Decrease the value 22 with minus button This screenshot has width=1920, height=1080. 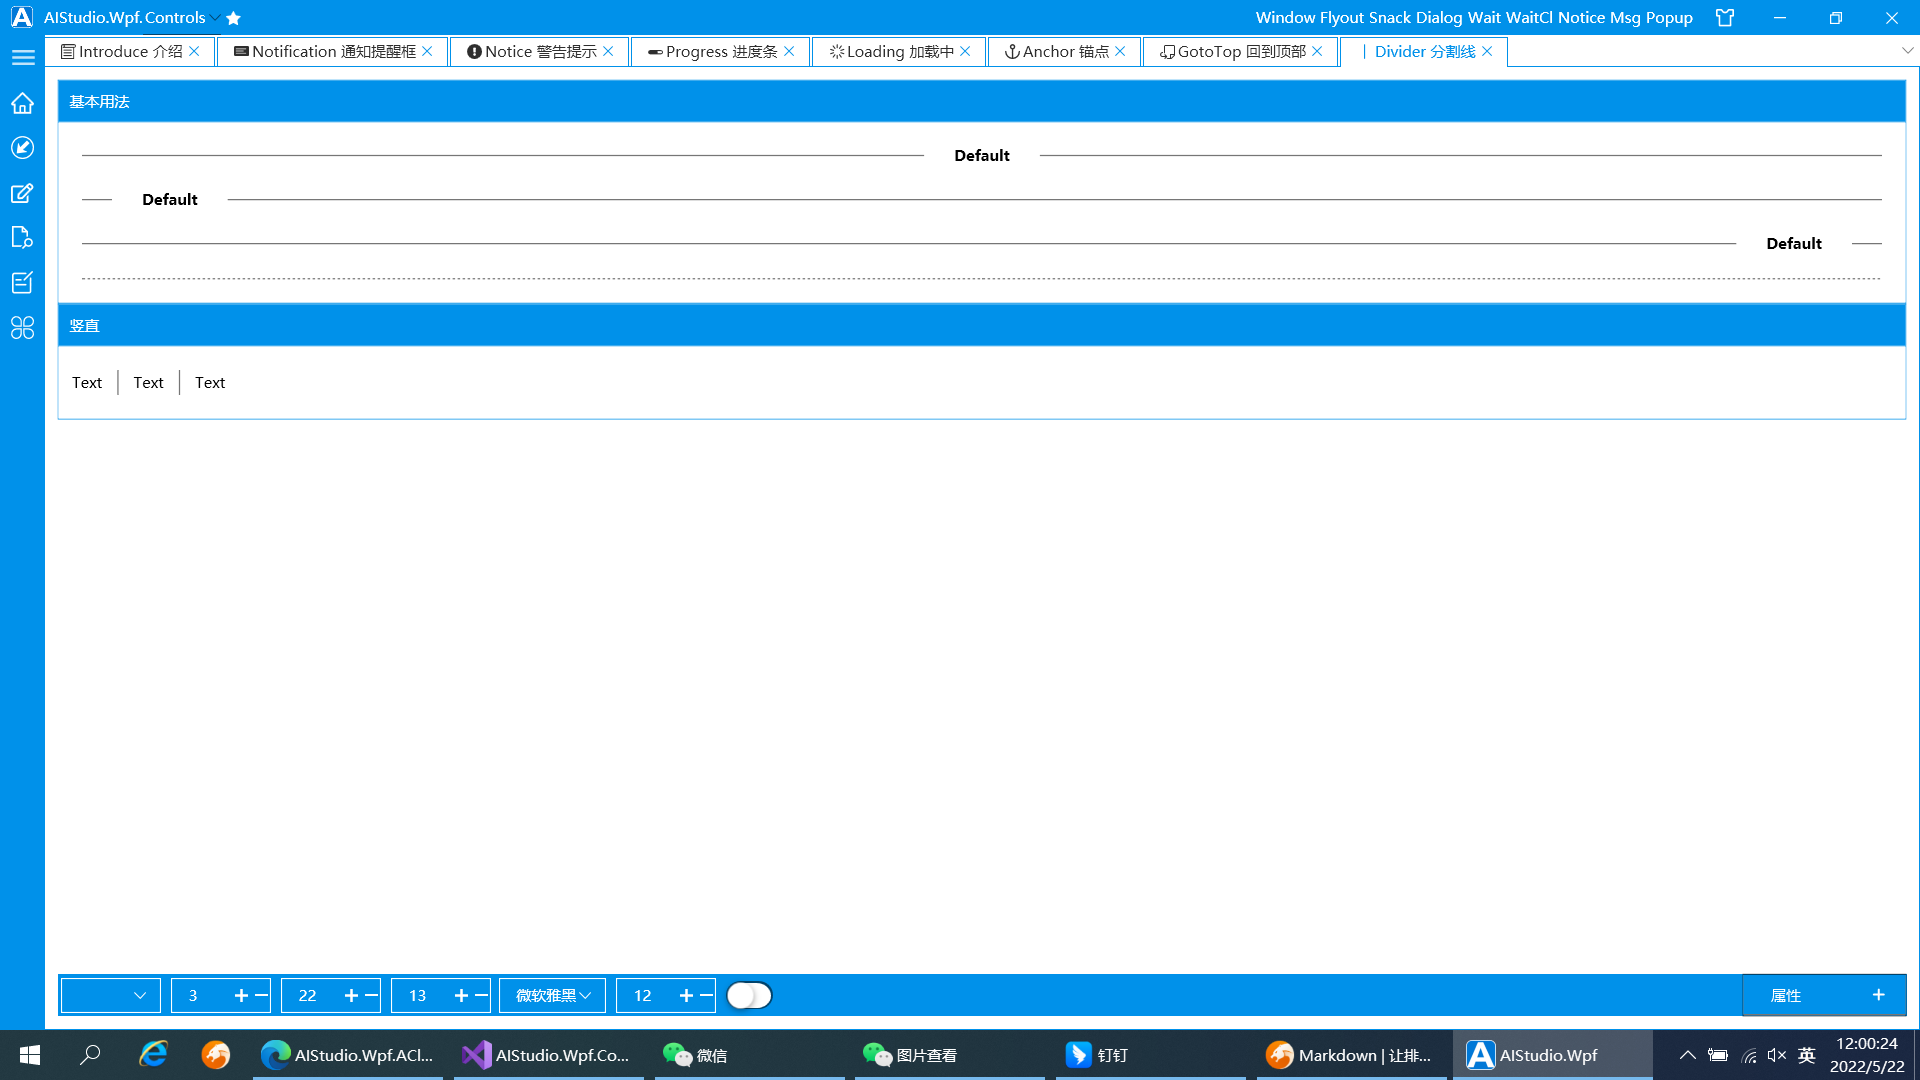(371, 996)
